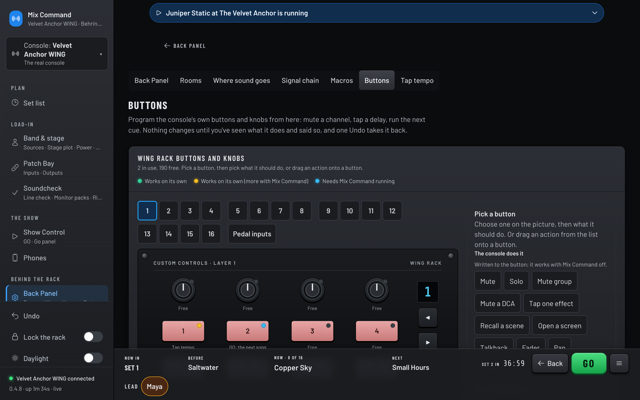Choose the Mute action
The image size is (640, 400).
[488, 281]
